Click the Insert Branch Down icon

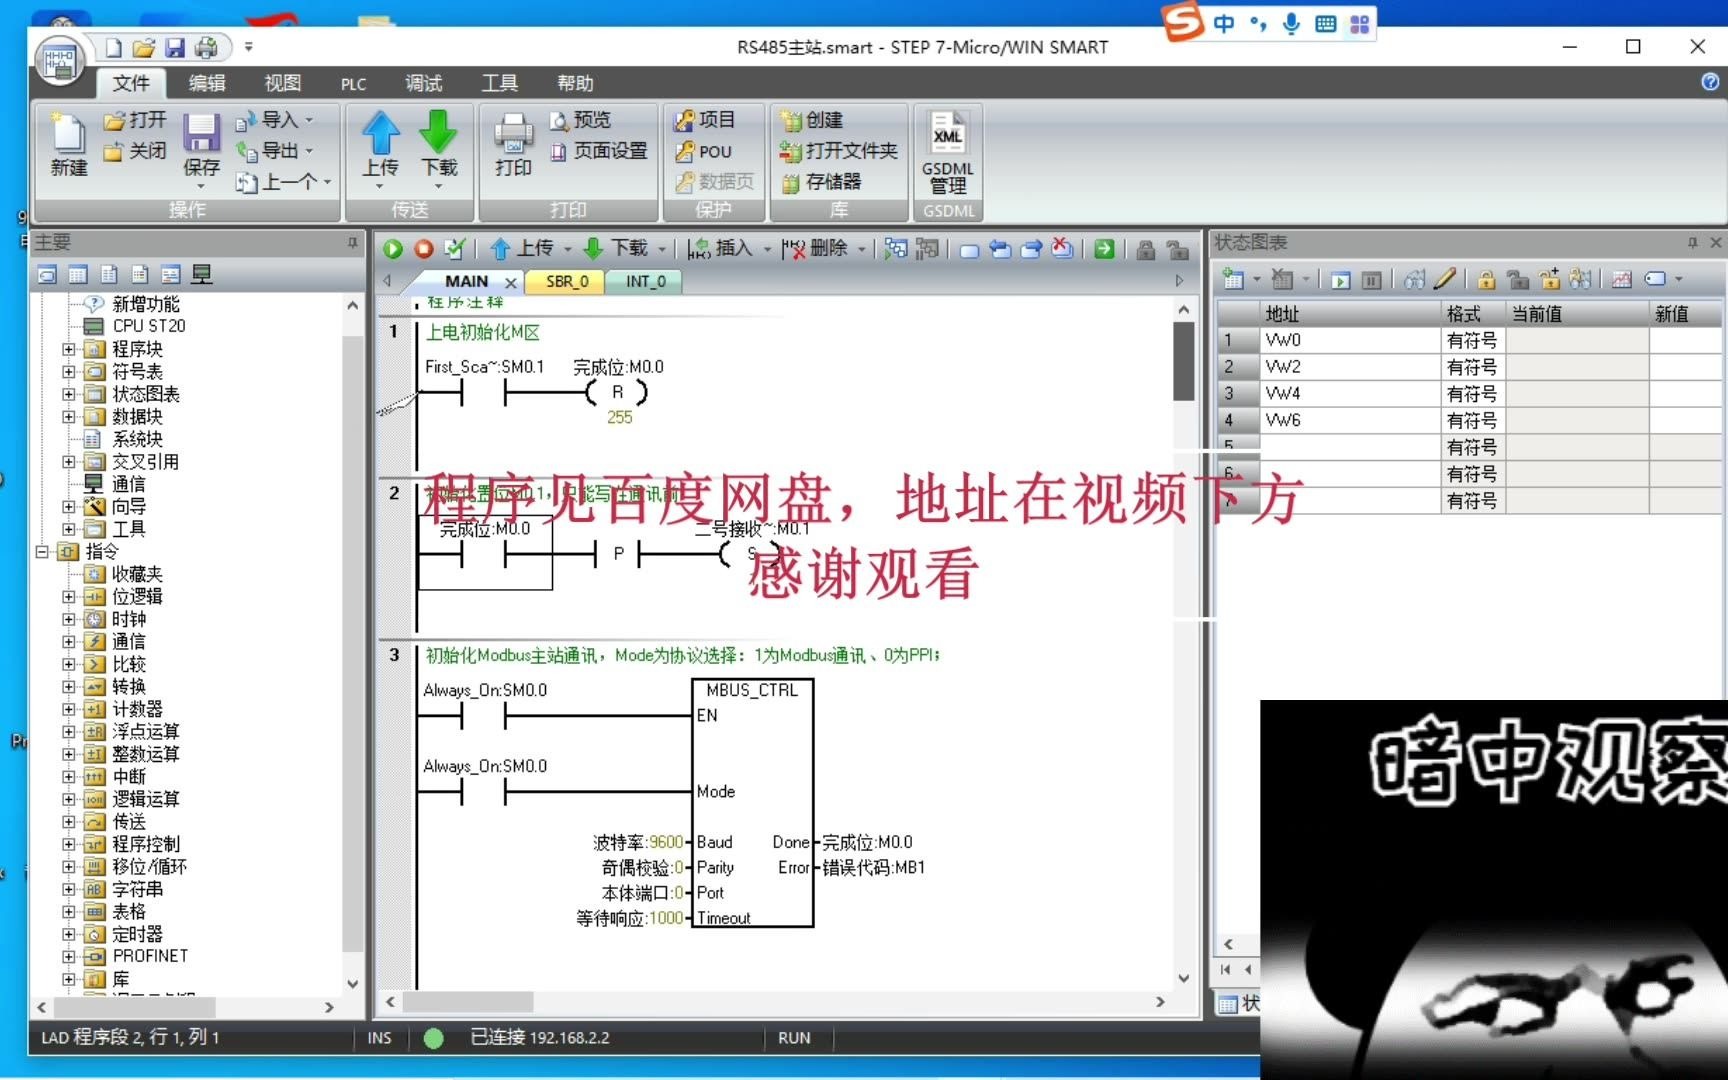click(1031, 249)
